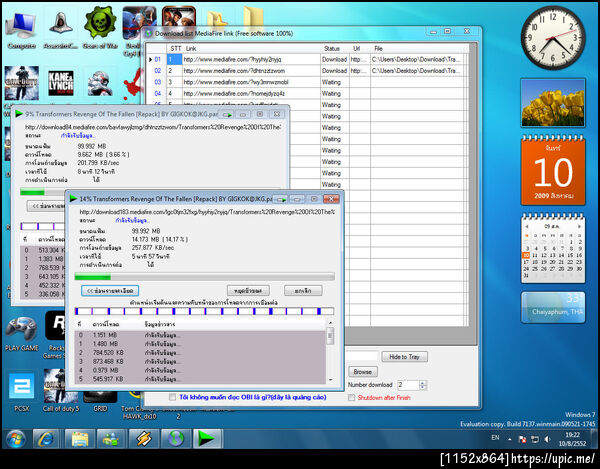Screen dimensions: 600x469
Task: Sort by the Link column header
Action: 251,49
